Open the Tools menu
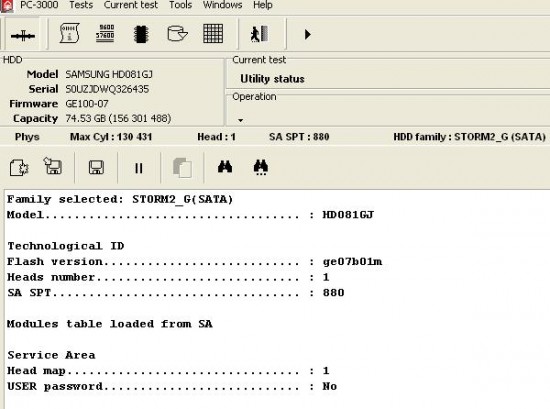The width and height of the screenshot is (550, 409). click(180, 5)
